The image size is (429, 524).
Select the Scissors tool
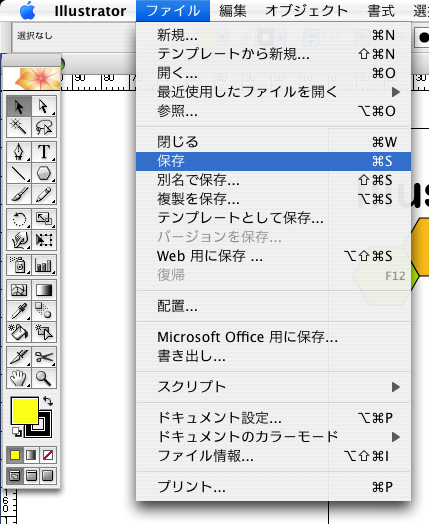tap(44, 357)
